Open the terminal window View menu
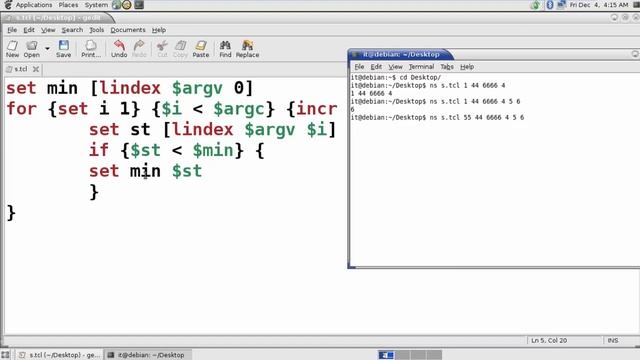The image size is (640, 360). (x=395, y=67)
